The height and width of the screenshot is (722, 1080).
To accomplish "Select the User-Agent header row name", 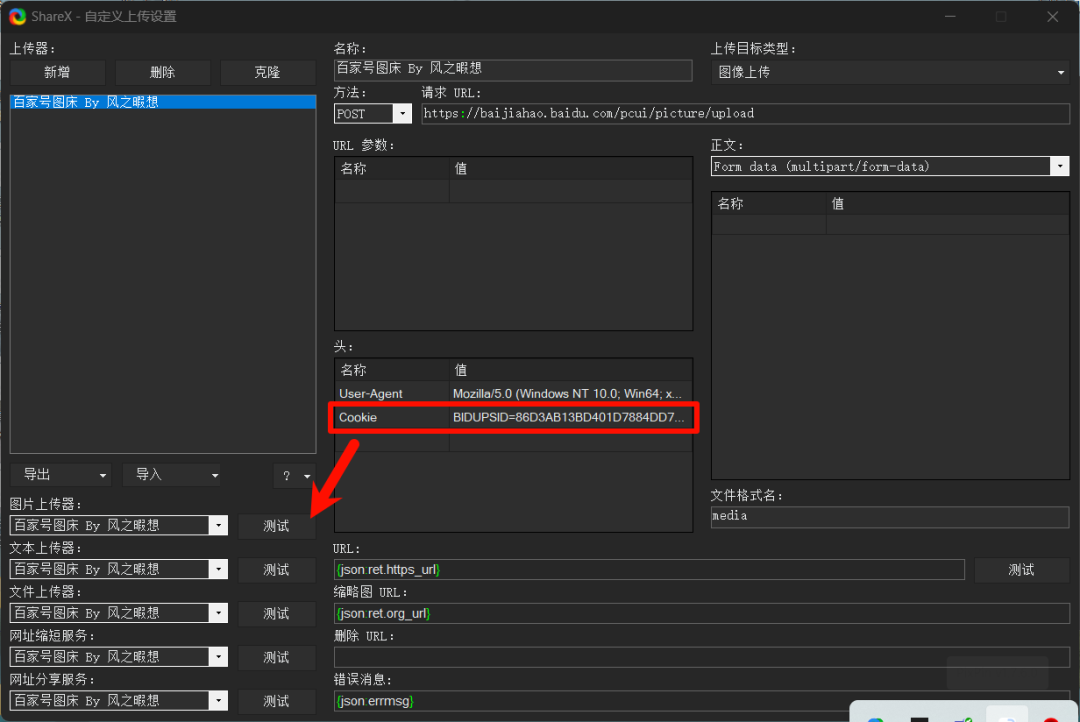I will point(393,394).
